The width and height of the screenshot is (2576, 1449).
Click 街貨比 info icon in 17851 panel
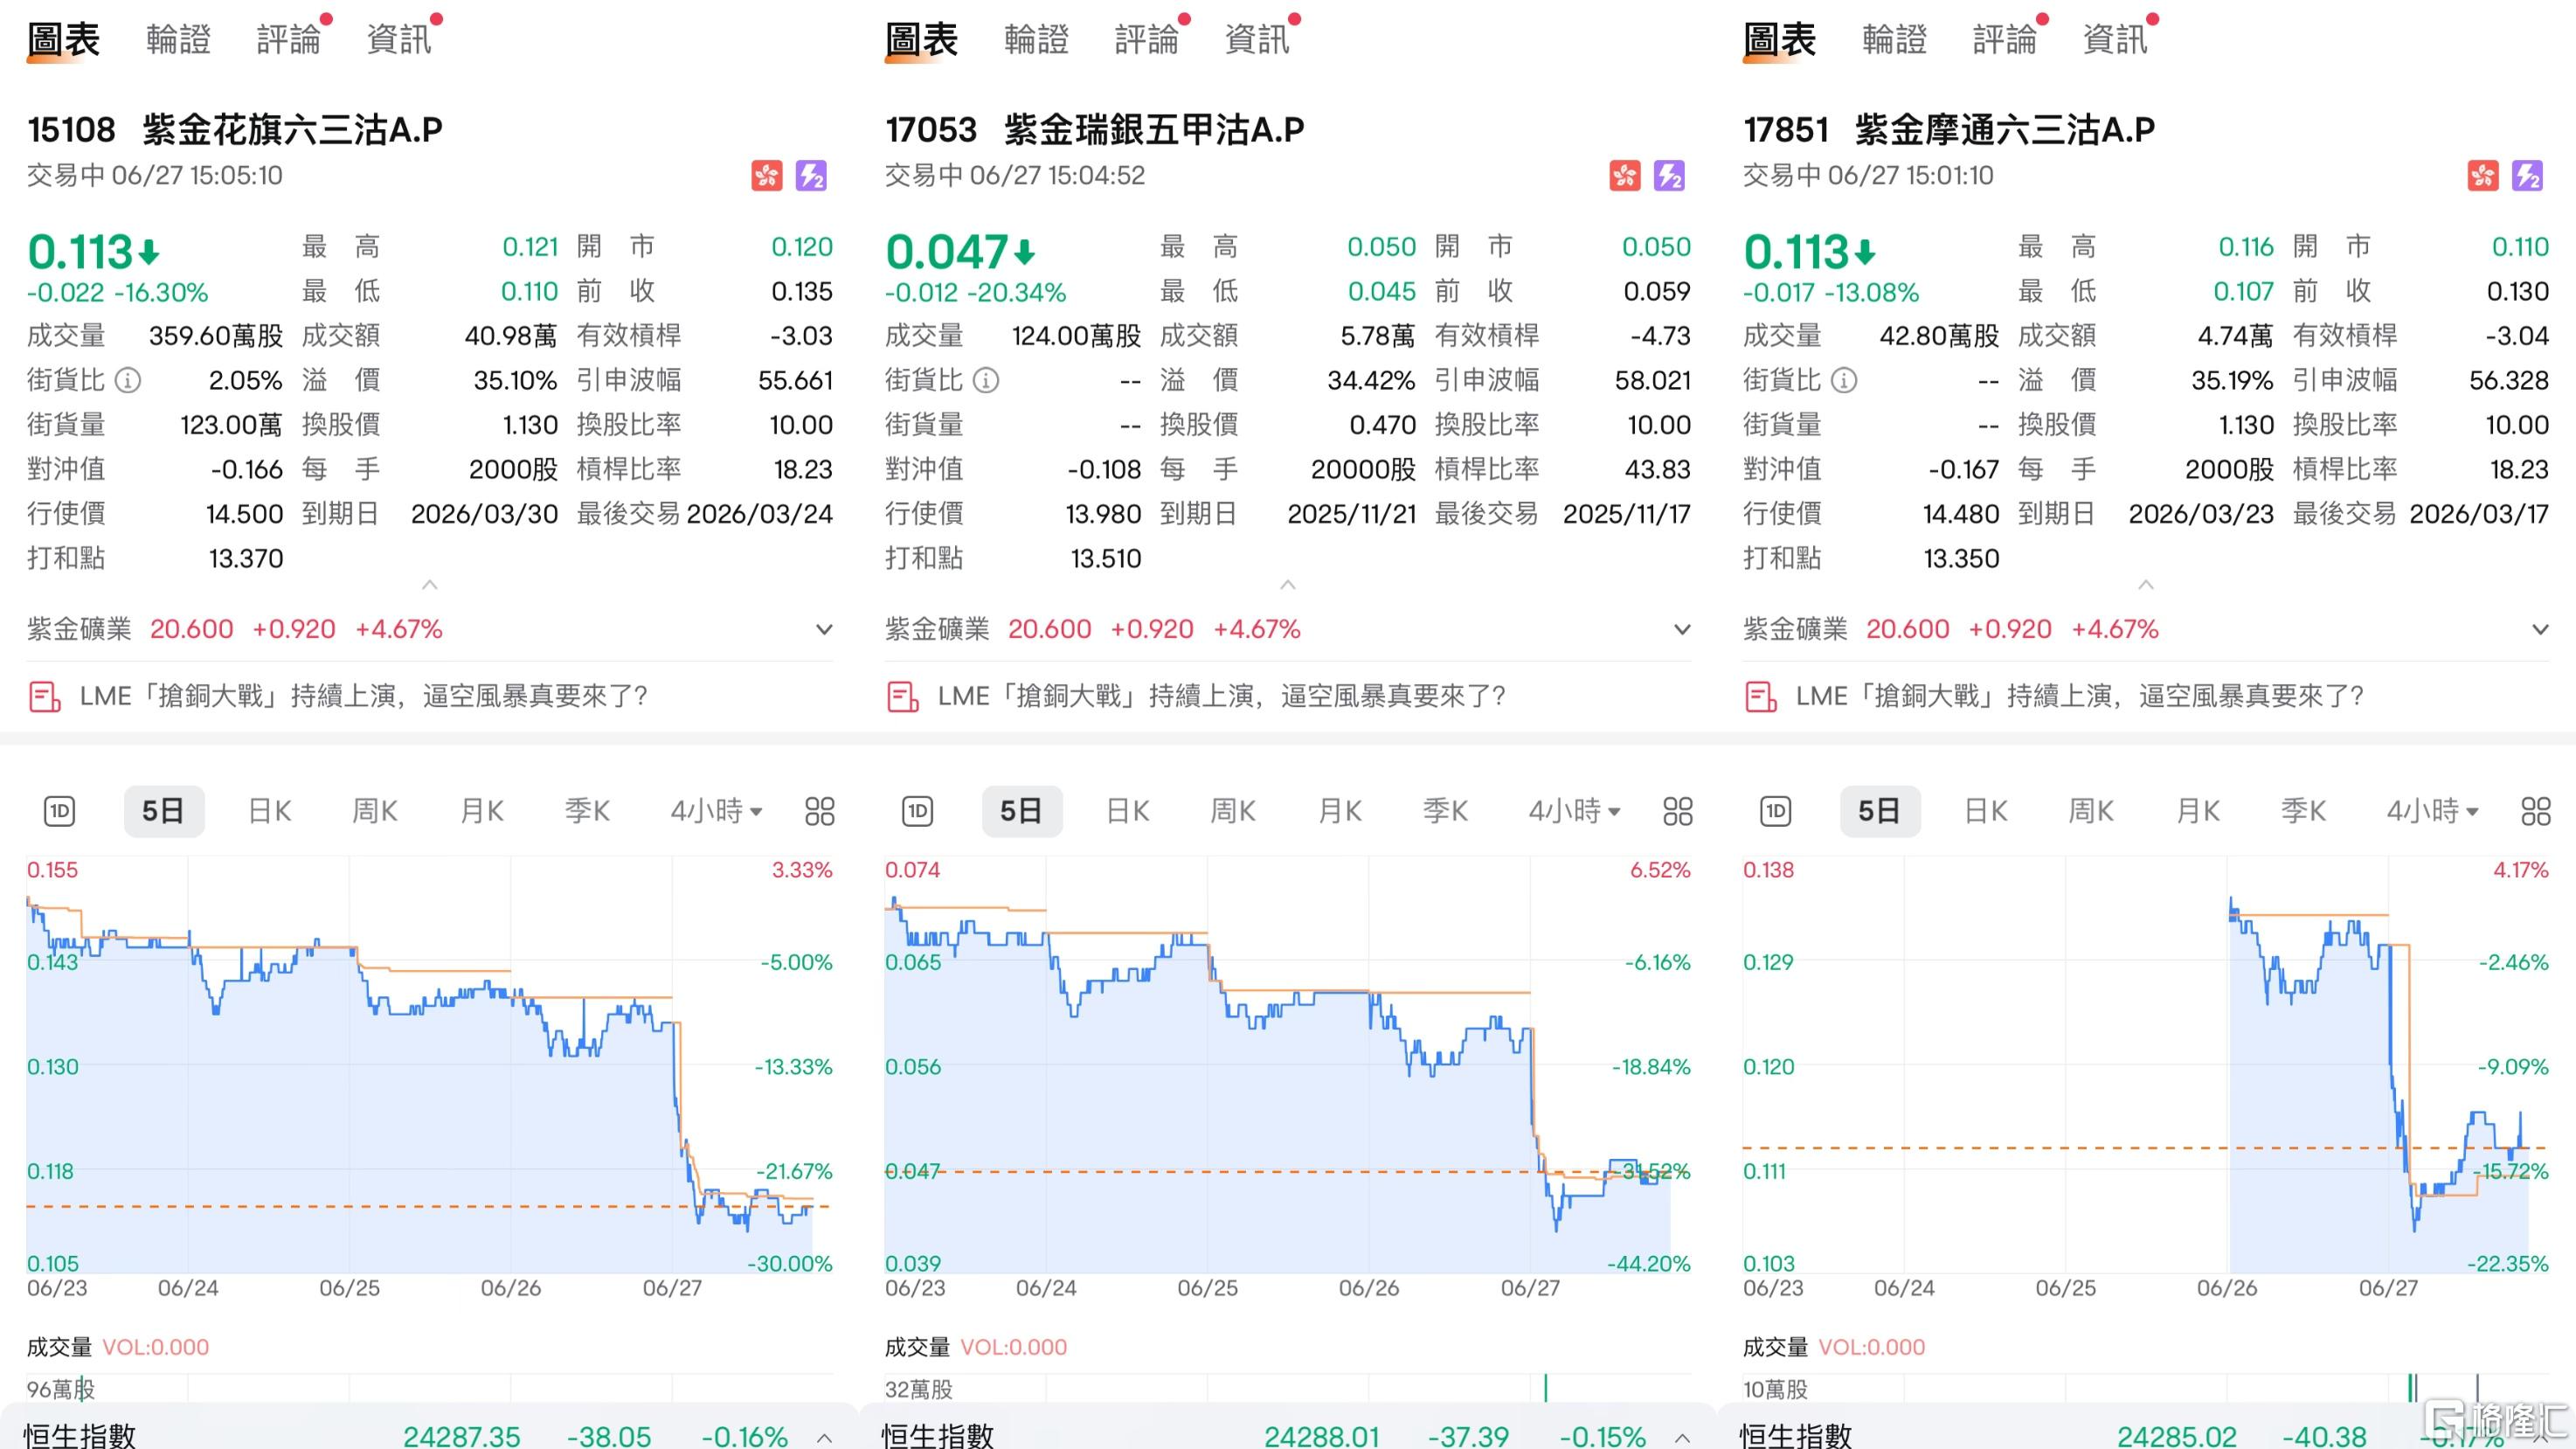(1844, 380)
